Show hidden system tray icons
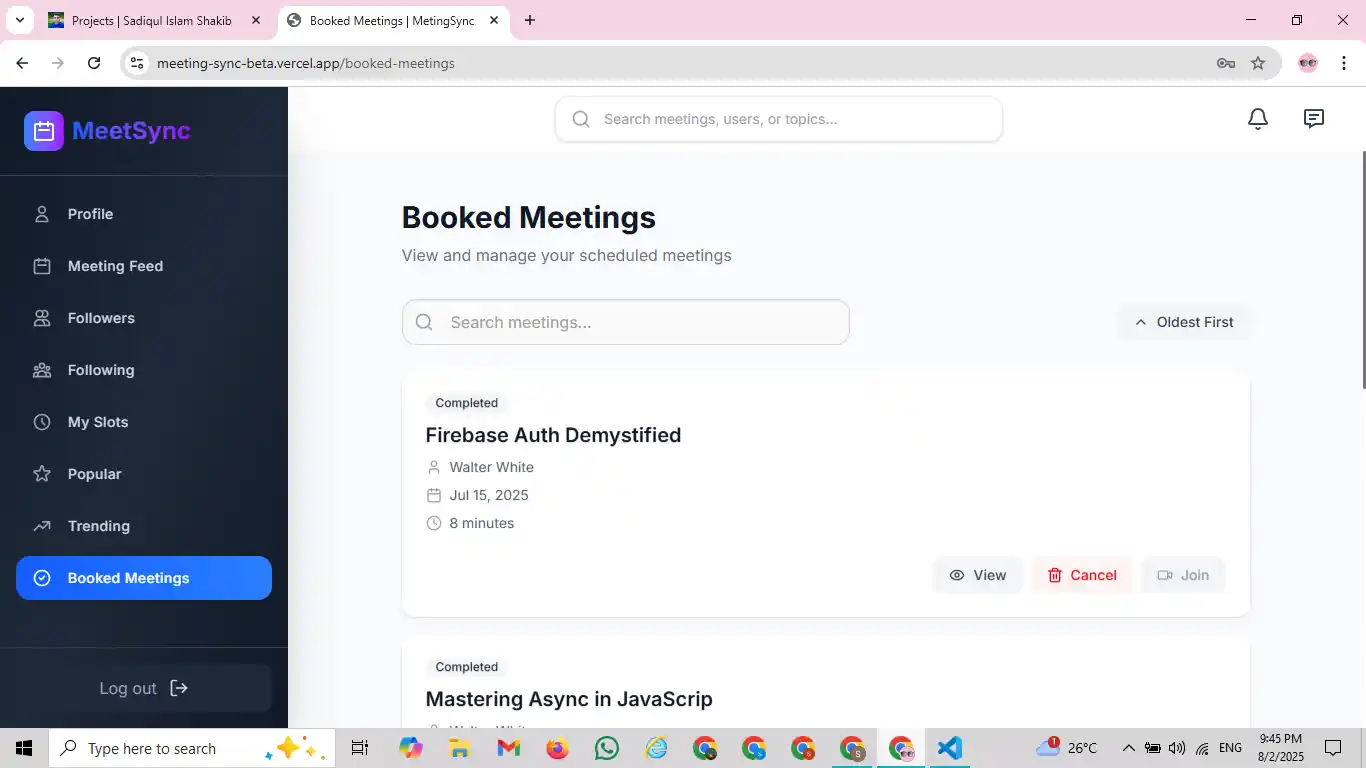Viewport: 1366px width, 768px height. click(x=1128, y=748)
